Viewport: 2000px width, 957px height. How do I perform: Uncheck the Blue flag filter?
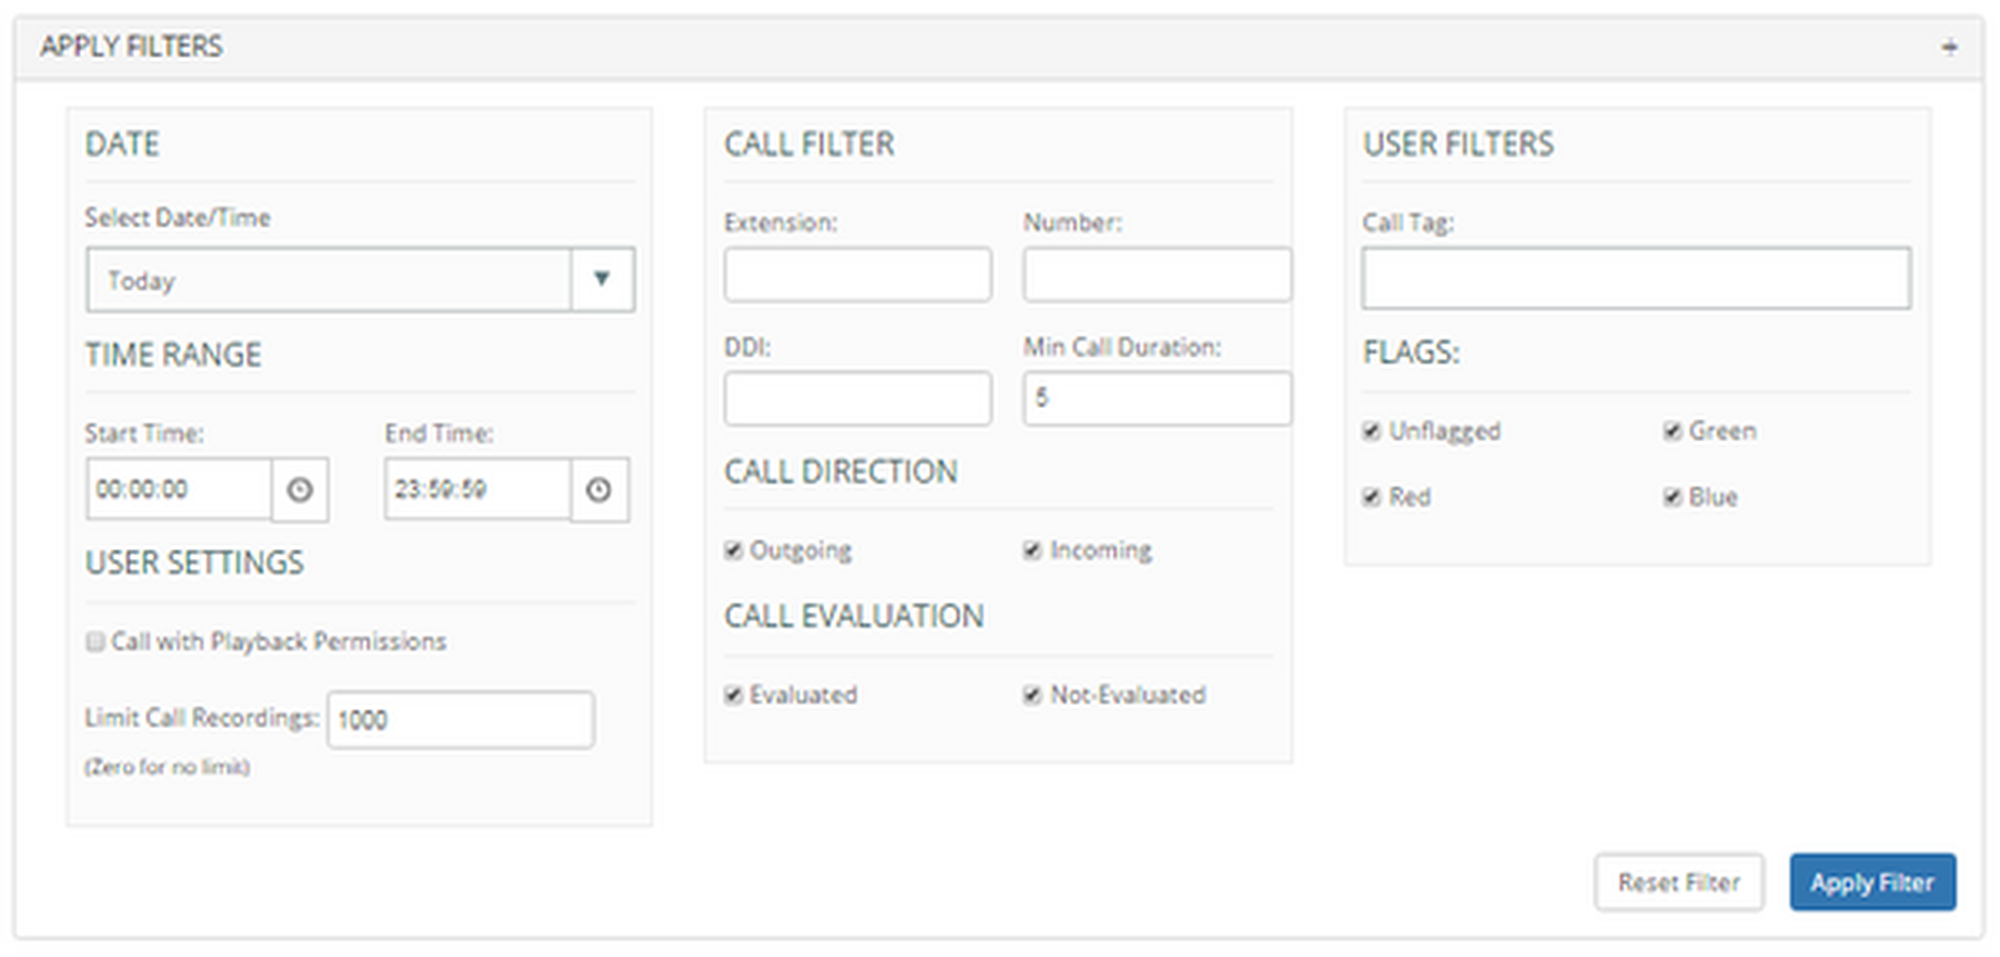click(1672, 497)
